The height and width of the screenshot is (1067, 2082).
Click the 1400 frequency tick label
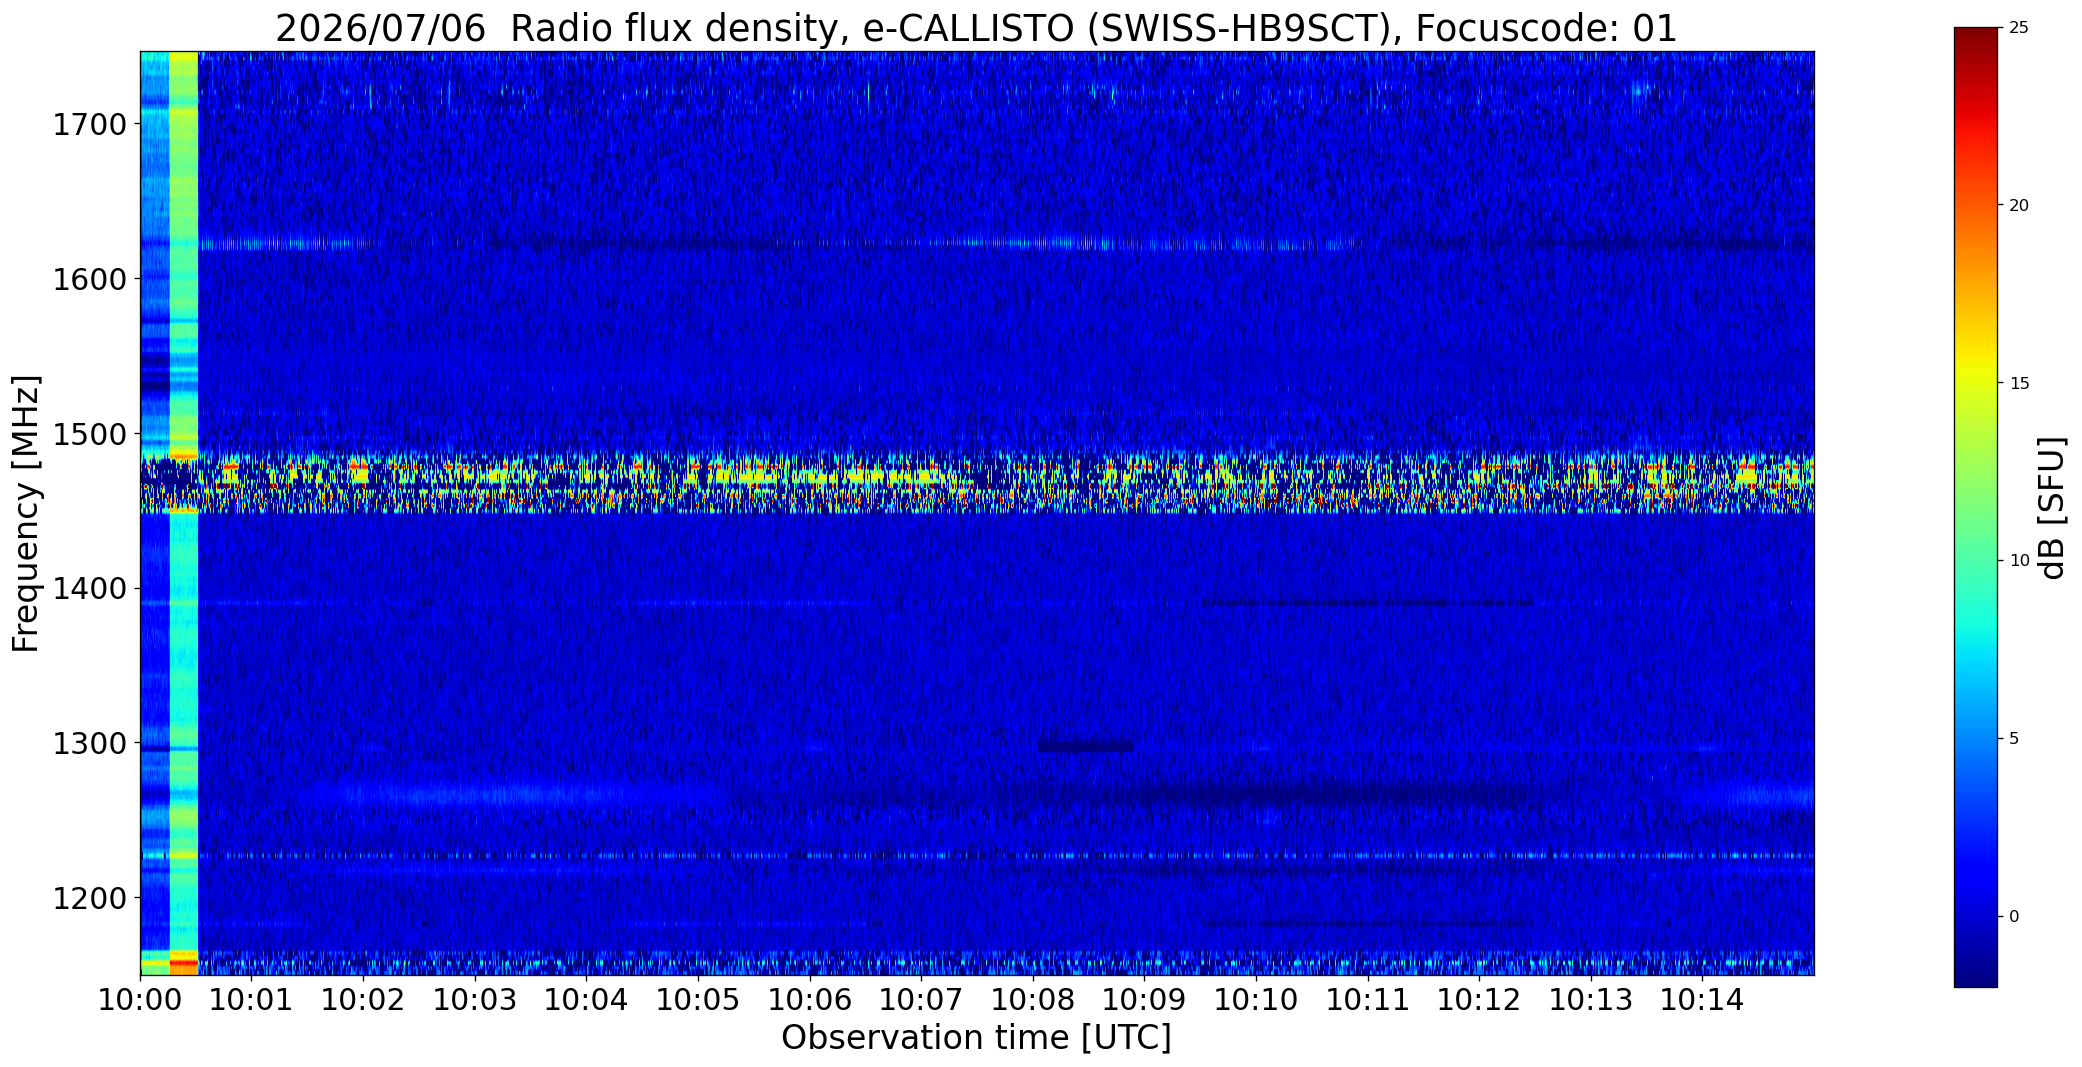tap(89, 588)
